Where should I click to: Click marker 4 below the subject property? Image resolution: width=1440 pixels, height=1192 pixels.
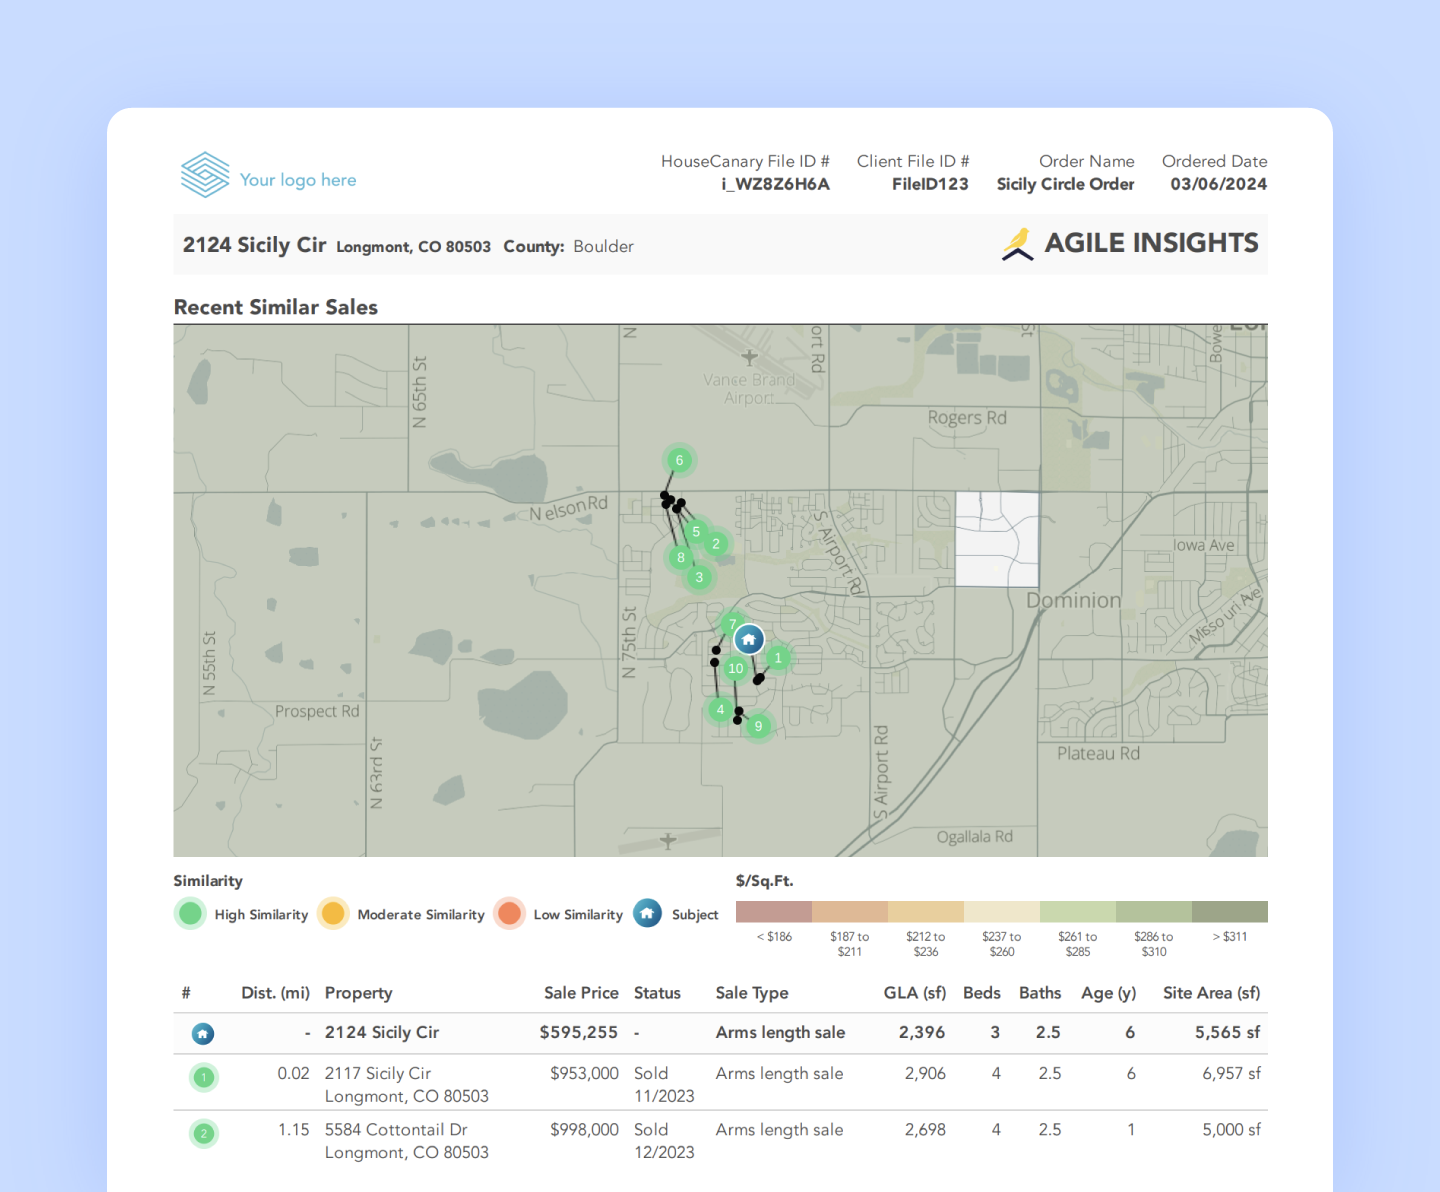[721, 709]
